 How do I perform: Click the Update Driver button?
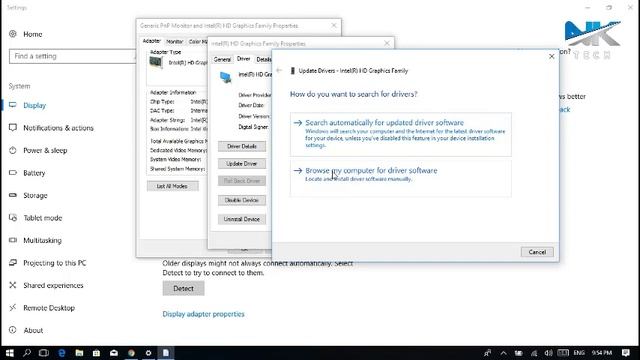[x=242, y=164]
